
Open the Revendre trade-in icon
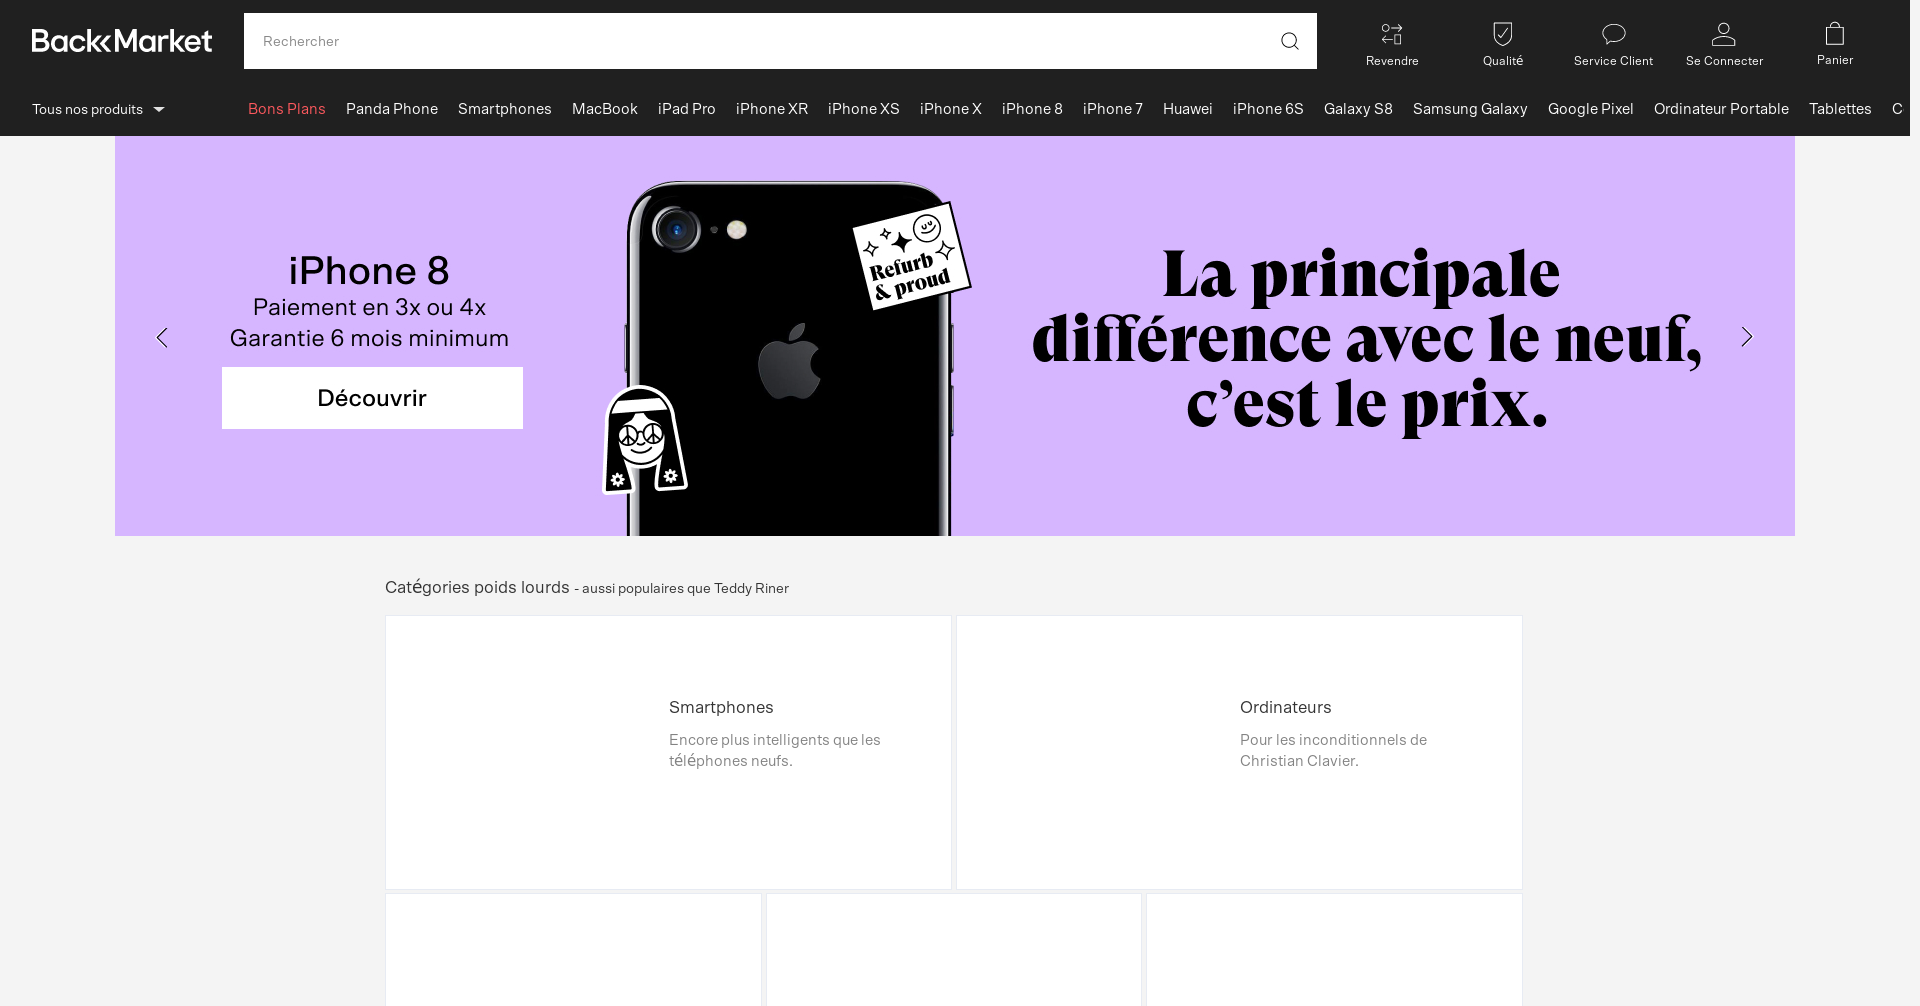(1391, 35)
